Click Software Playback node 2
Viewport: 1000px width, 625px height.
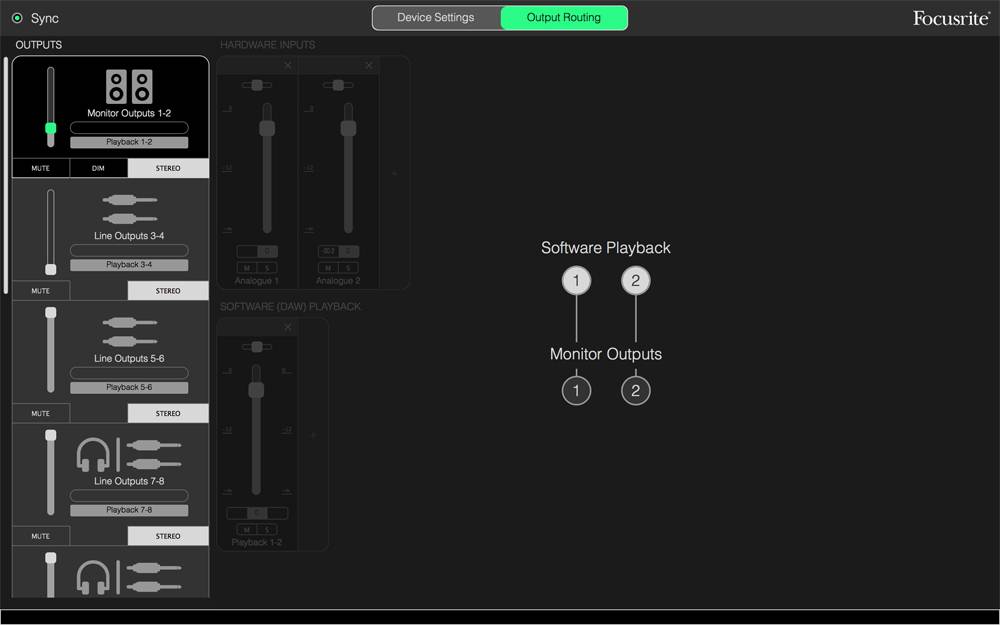[x=635, y=281]
